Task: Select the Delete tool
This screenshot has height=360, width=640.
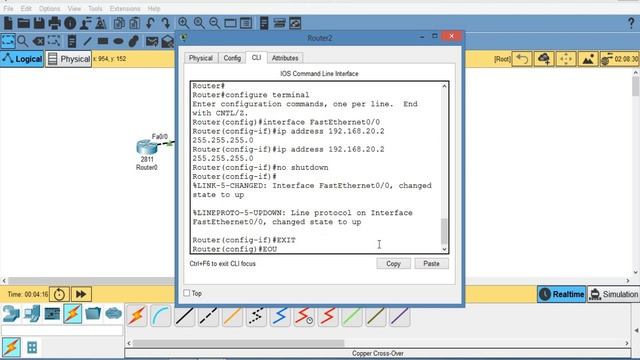Action: pyautogui.click(x=38, y=41)
